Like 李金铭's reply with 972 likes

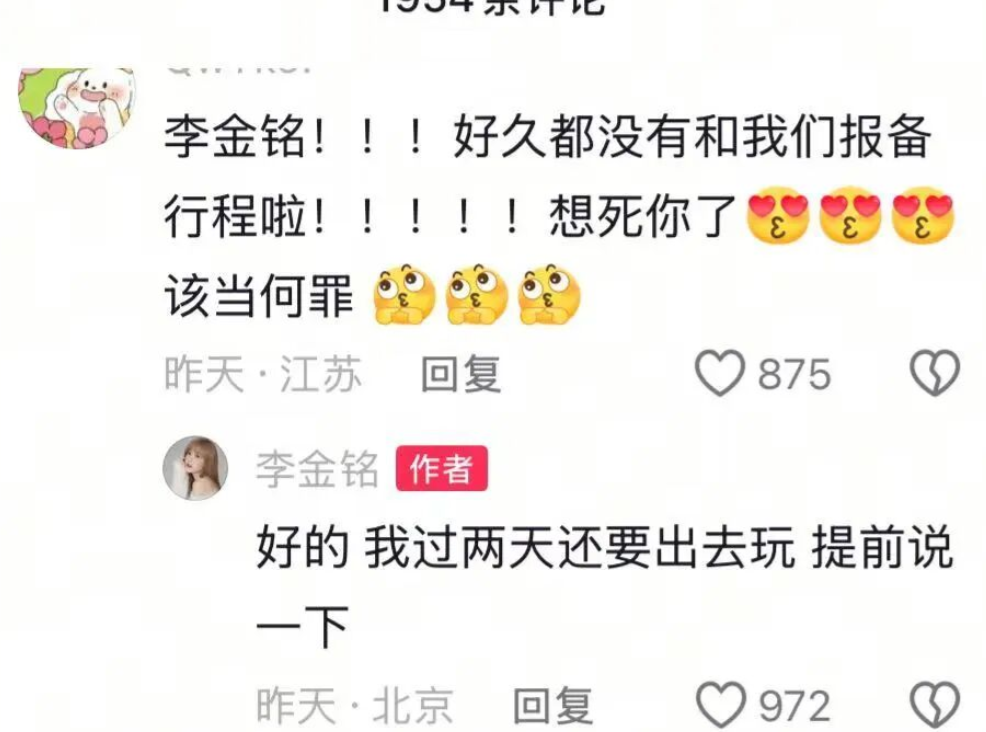point(721,704)
